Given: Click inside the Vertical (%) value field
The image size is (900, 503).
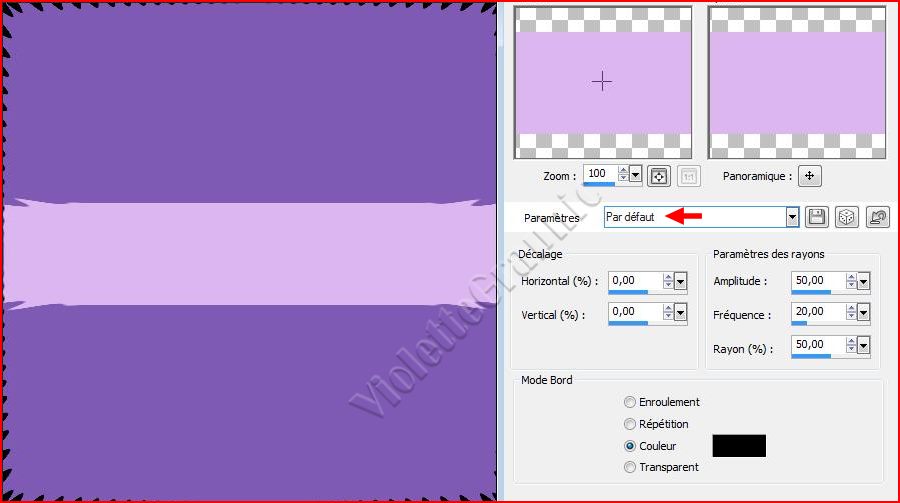Looking at the screenshot, I should point(634,312).
